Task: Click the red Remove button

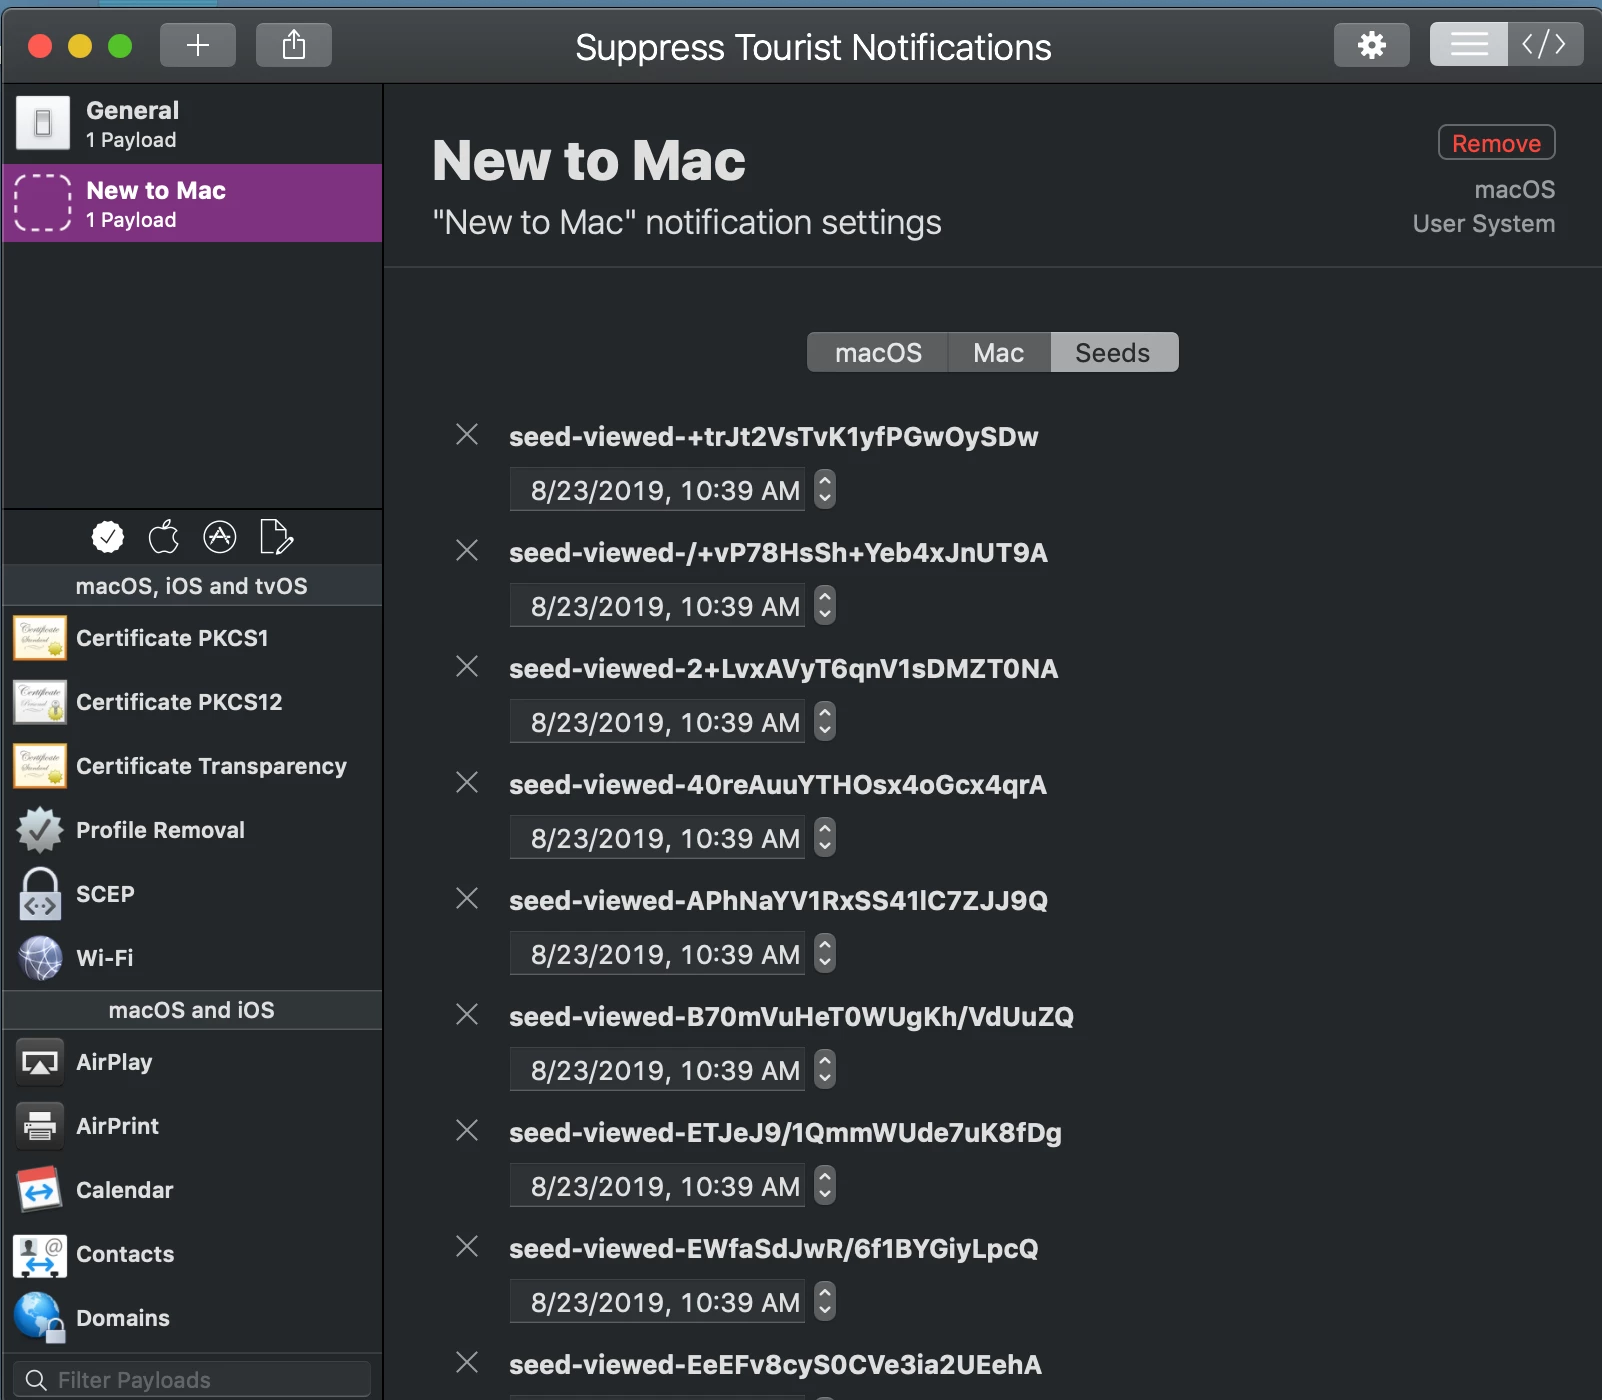Action: 1496,143
